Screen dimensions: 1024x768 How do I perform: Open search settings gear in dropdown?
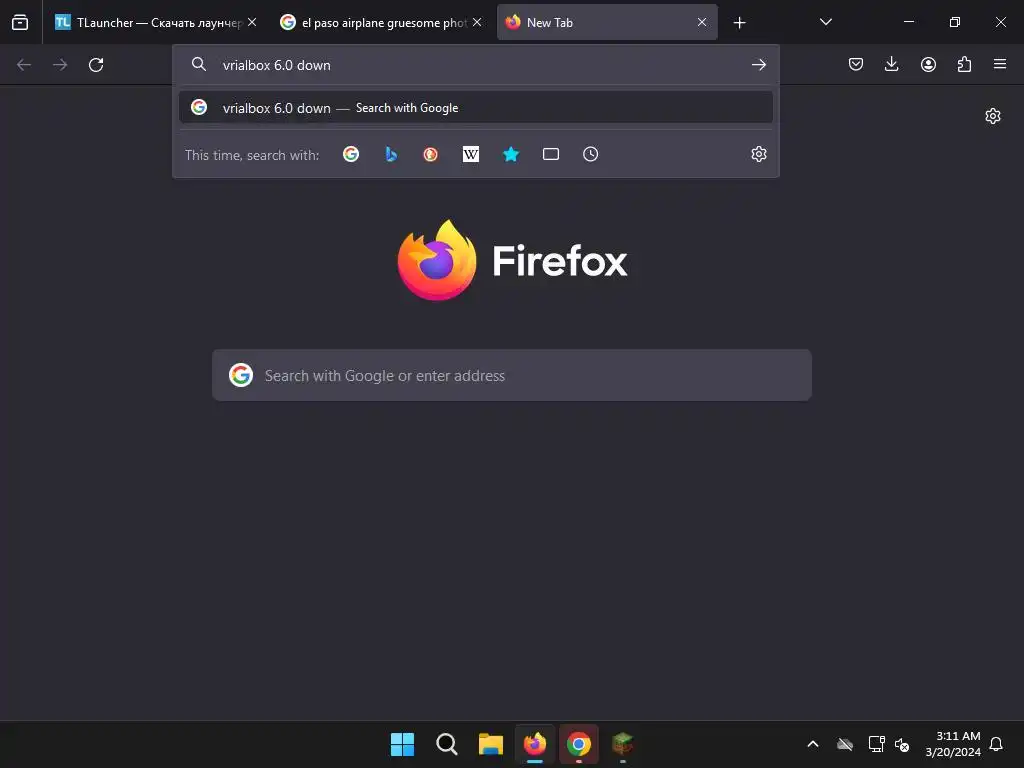(x=758, y=155)
